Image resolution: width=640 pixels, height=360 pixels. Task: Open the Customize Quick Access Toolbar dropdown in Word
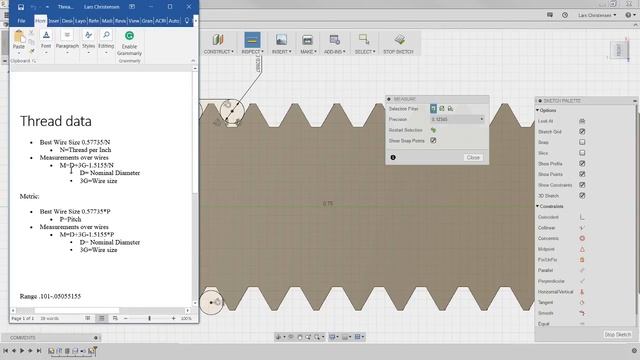point(47,7)
